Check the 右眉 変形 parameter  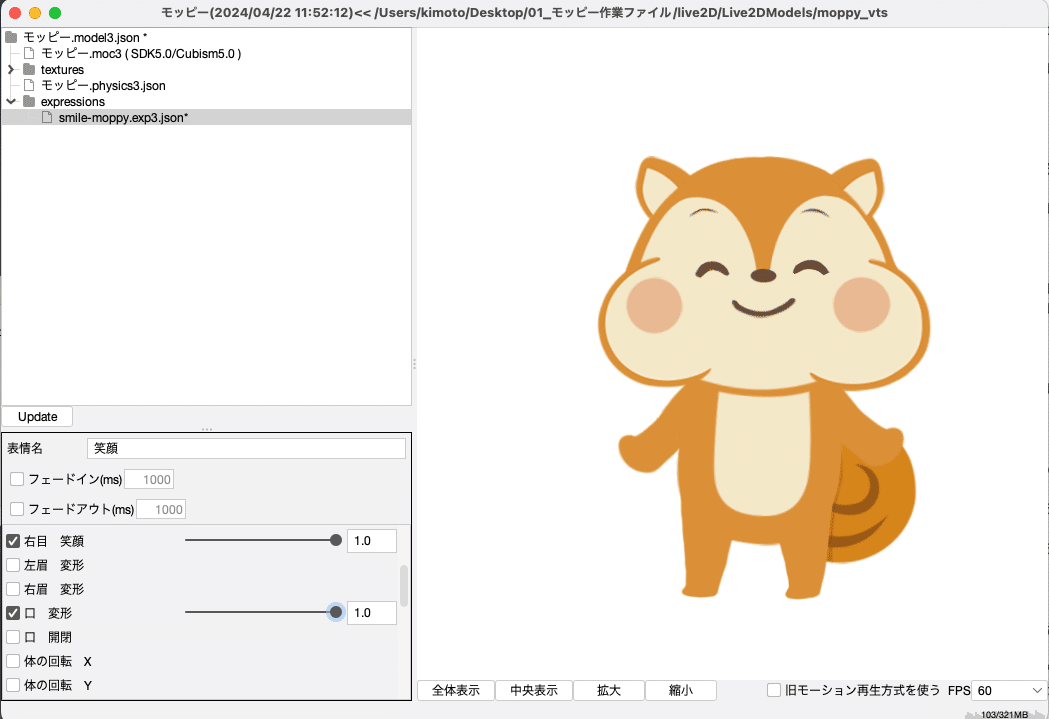(13, 589)
